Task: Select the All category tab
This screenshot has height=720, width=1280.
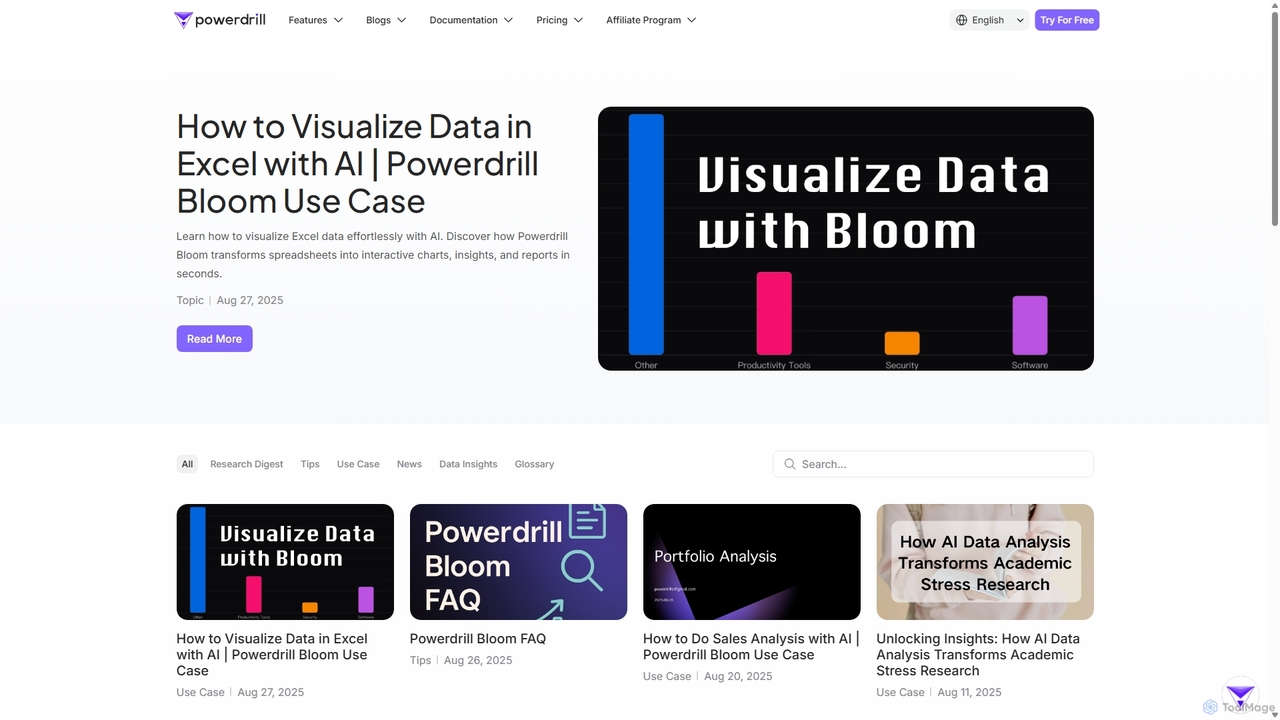Action: 187,464
